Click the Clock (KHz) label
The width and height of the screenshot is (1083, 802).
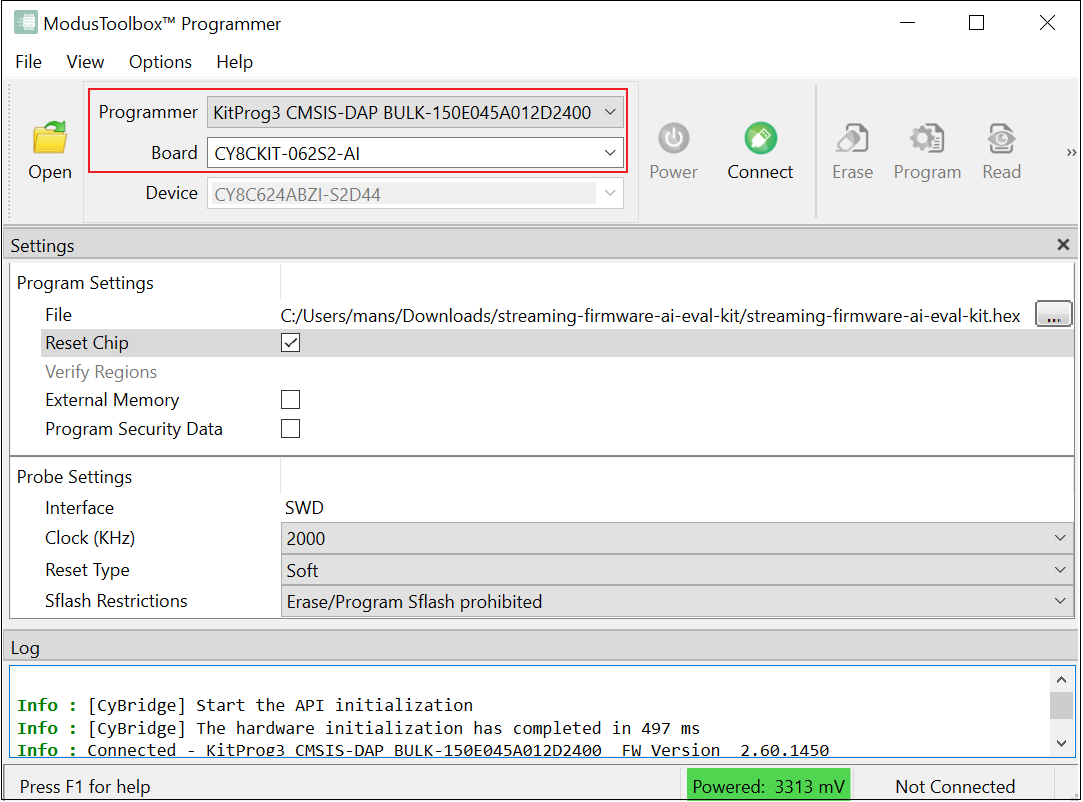(x=90, y=537)
